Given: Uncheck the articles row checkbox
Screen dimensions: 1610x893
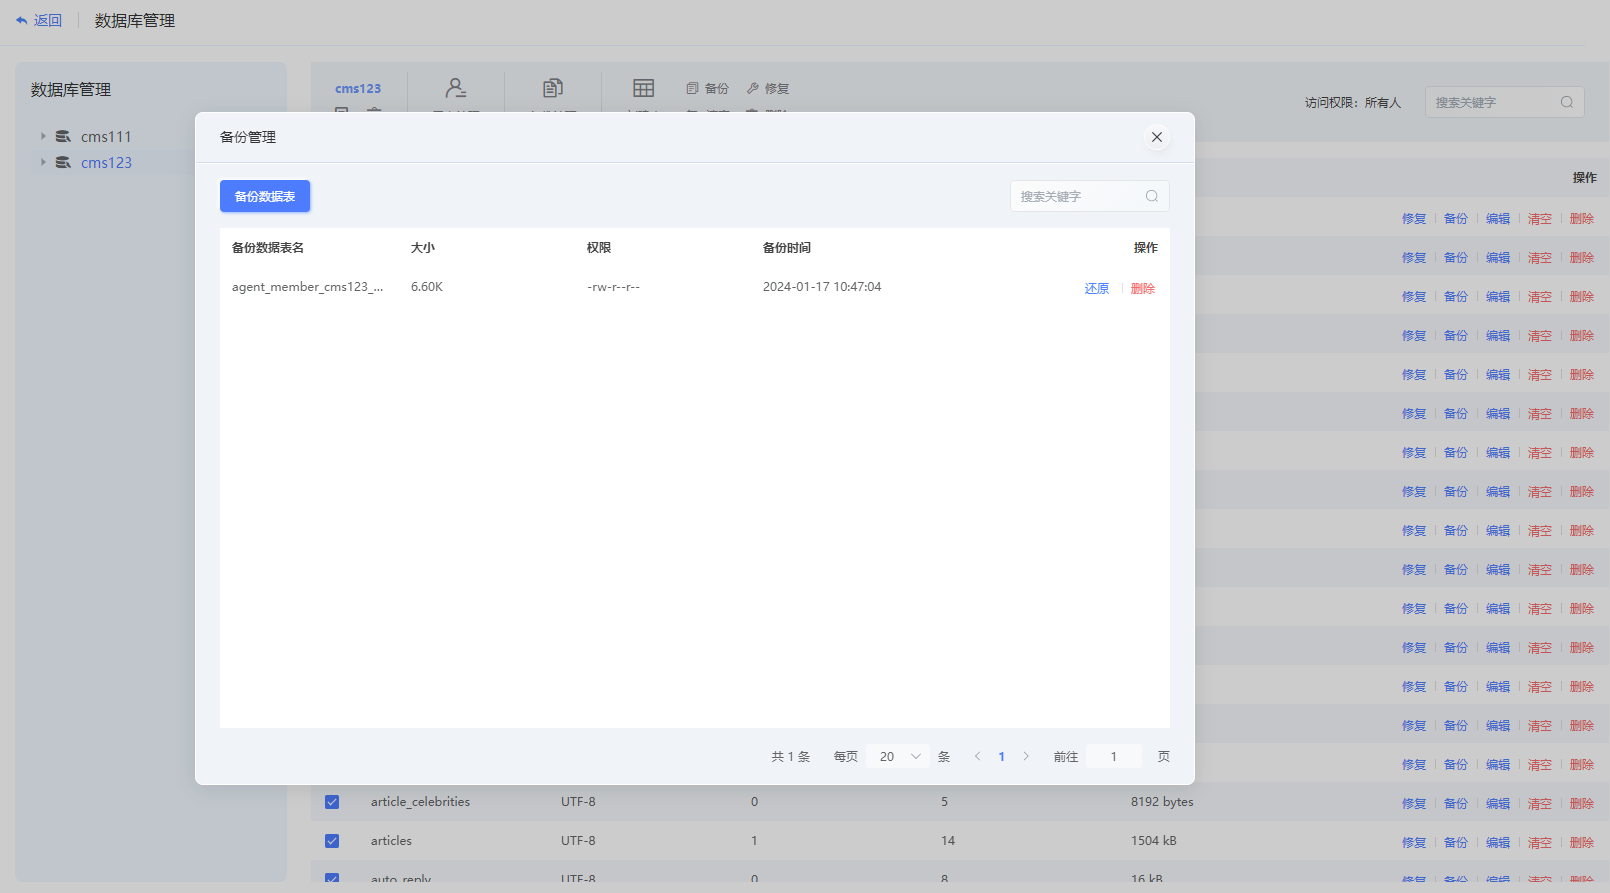Looking at the screenshot, I should point(332,841).
